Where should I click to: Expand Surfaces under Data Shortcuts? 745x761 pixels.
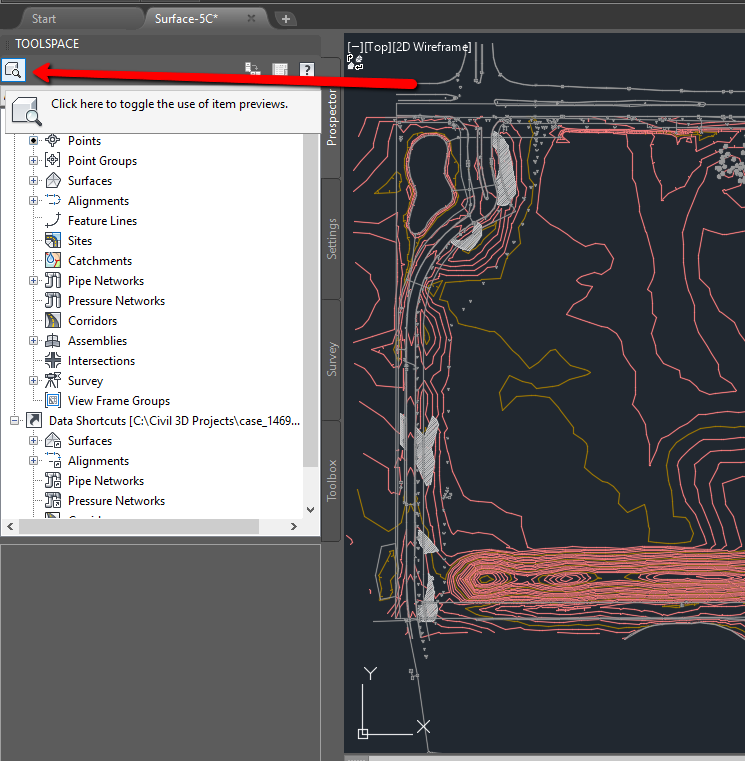[34, 441]
